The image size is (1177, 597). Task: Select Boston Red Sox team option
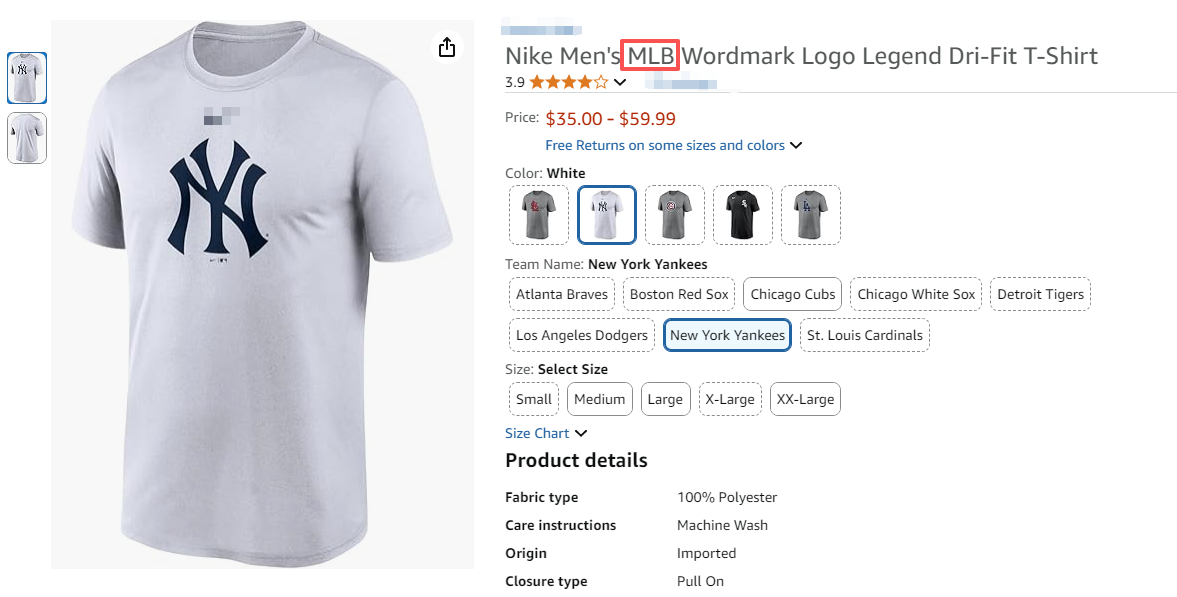pos(679,295)
